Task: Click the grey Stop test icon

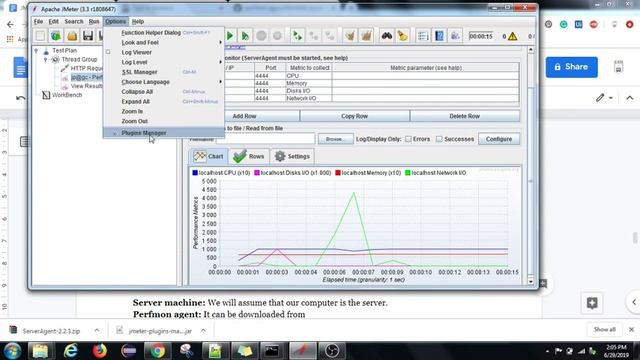Action: tap(261, 36)
